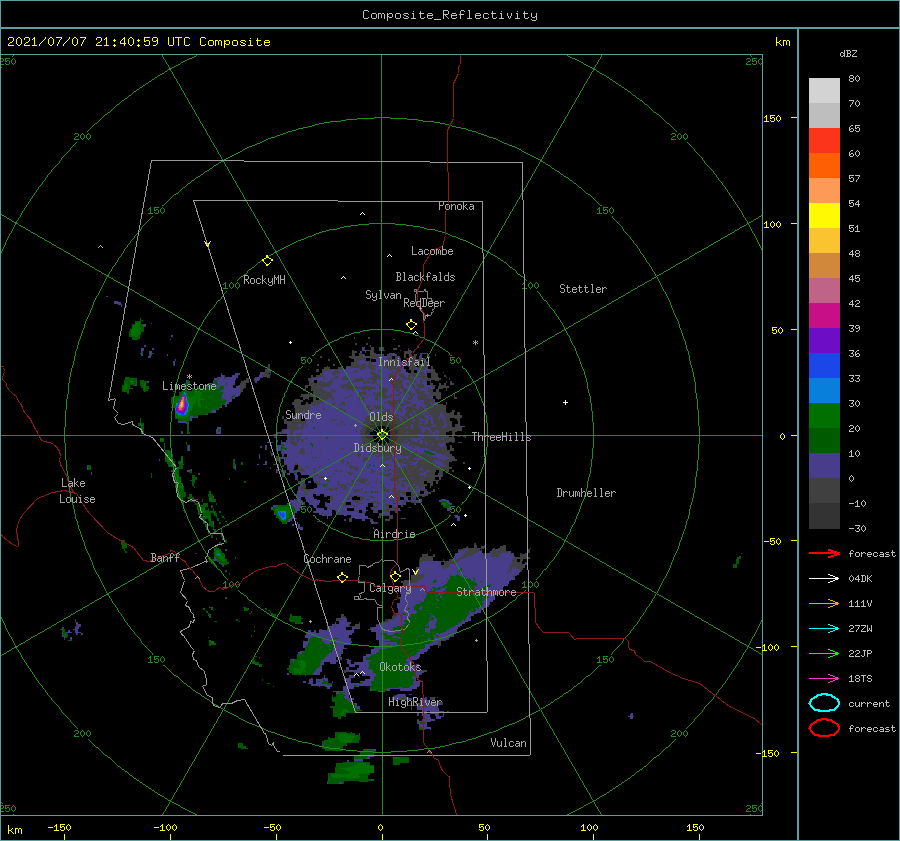Screen dimensions: 900x841
Task: Click the Lake Louise label
Action: click(x=77, y=491)
